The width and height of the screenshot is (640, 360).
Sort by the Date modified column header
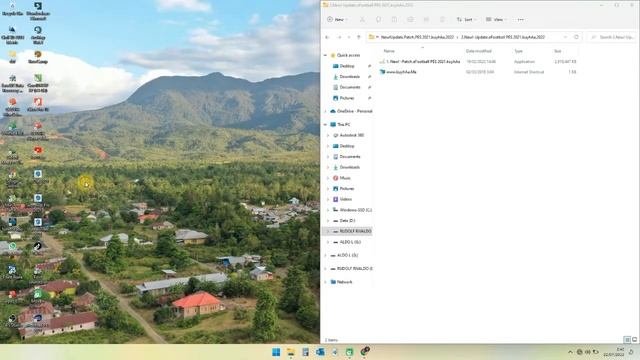tap(478, 51)
